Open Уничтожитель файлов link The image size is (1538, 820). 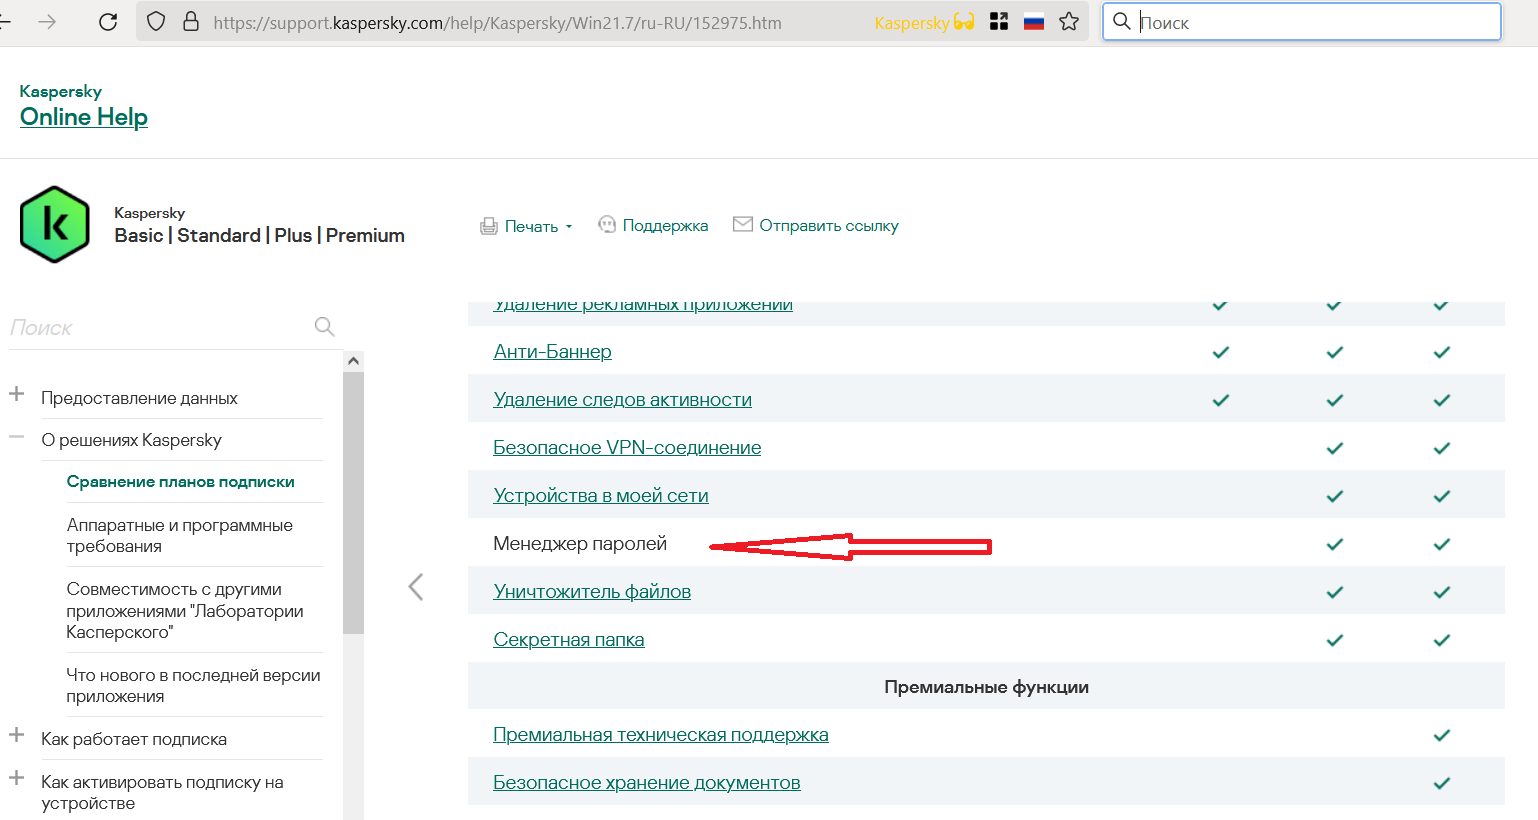(x=592, y=592)
